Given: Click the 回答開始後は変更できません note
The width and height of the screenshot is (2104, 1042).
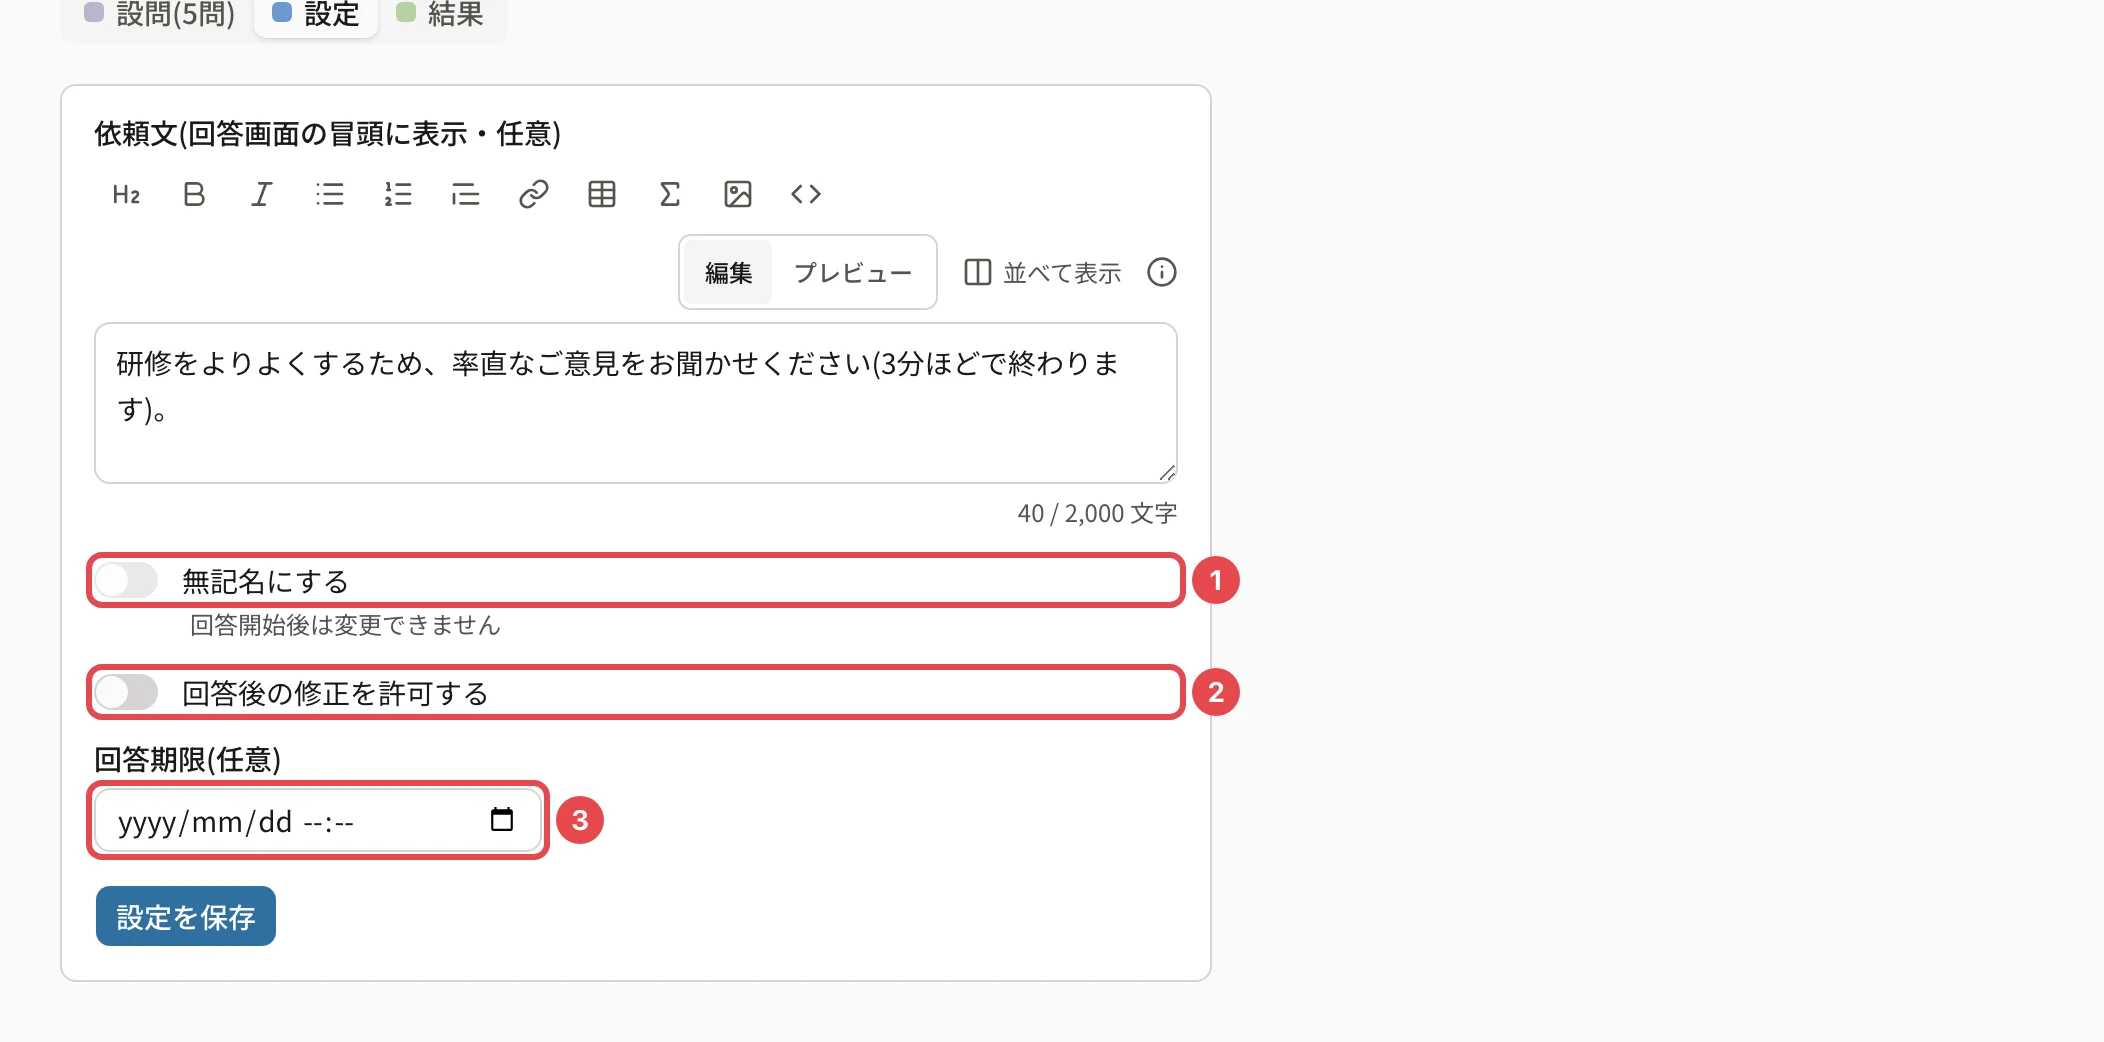Looking at the screenshot, I should [x=345, y=625].
